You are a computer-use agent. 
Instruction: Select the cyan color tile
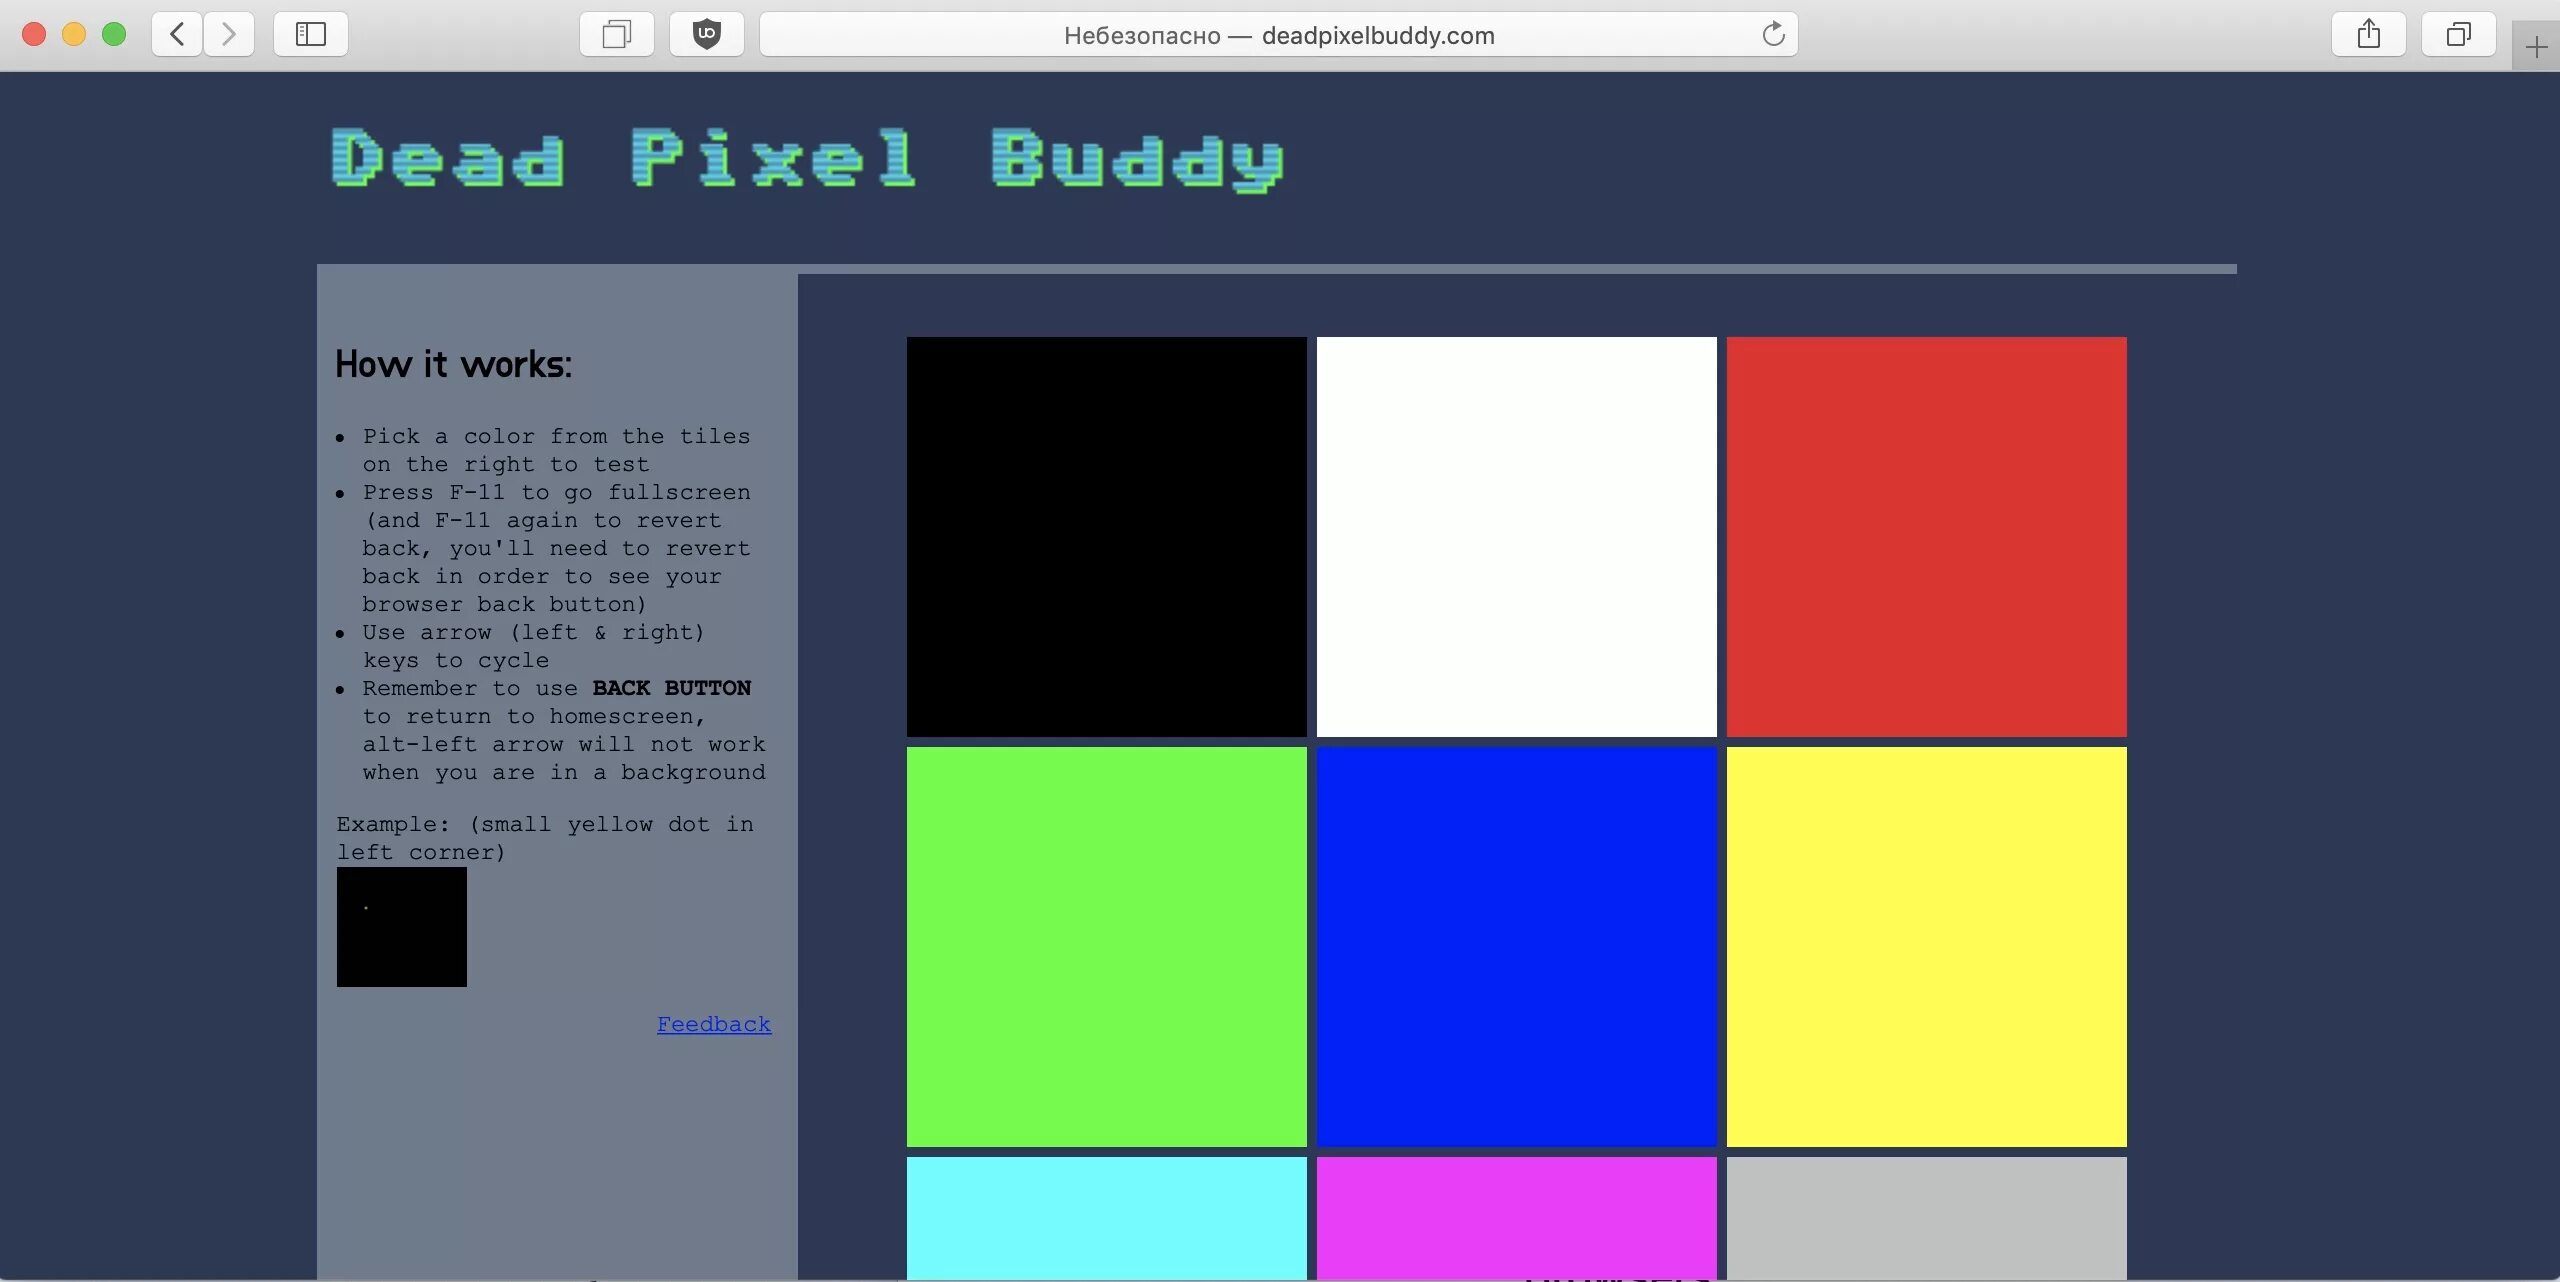tap(1106, 1218)
